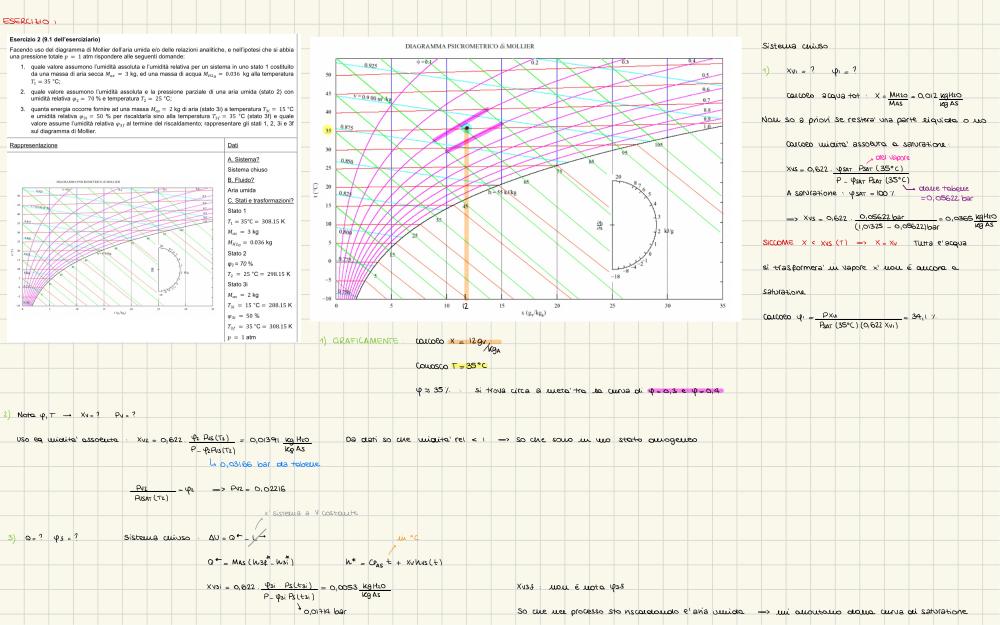Click the 'B. Fluido?' underlined label
The height and width of the screenshot is (625, 1000).
coord(240,180)
